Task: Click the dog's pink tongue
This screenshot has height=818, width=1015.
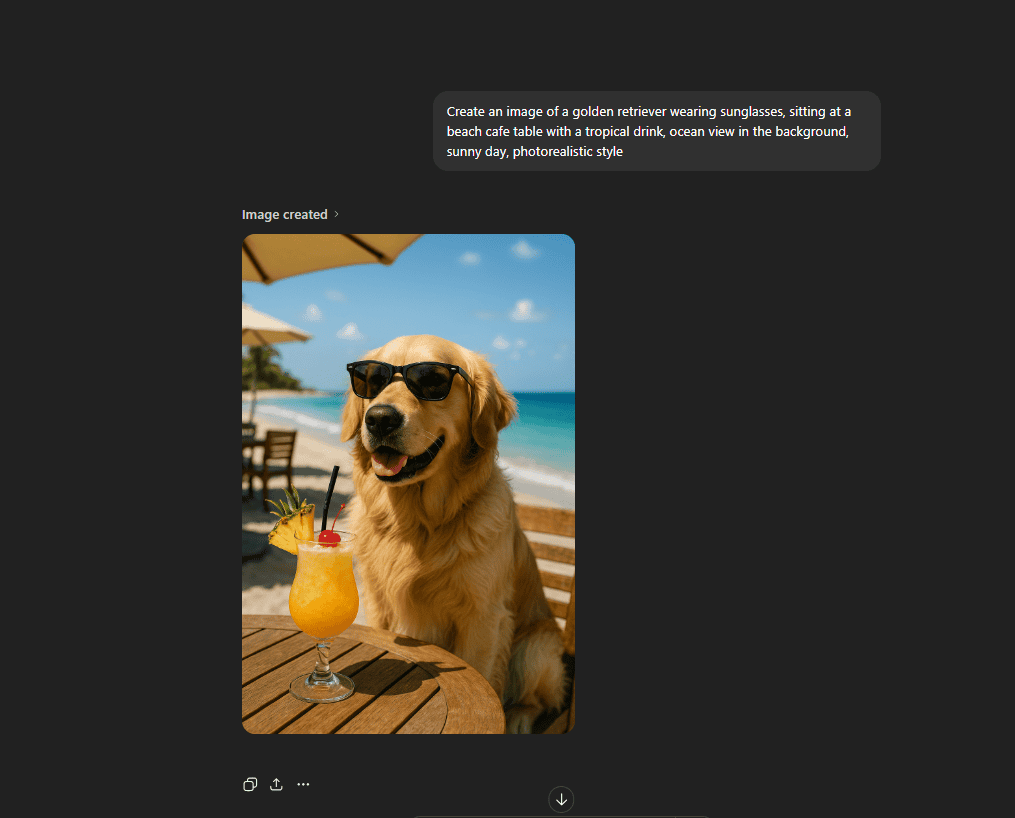Action: [x=392, y=464]
